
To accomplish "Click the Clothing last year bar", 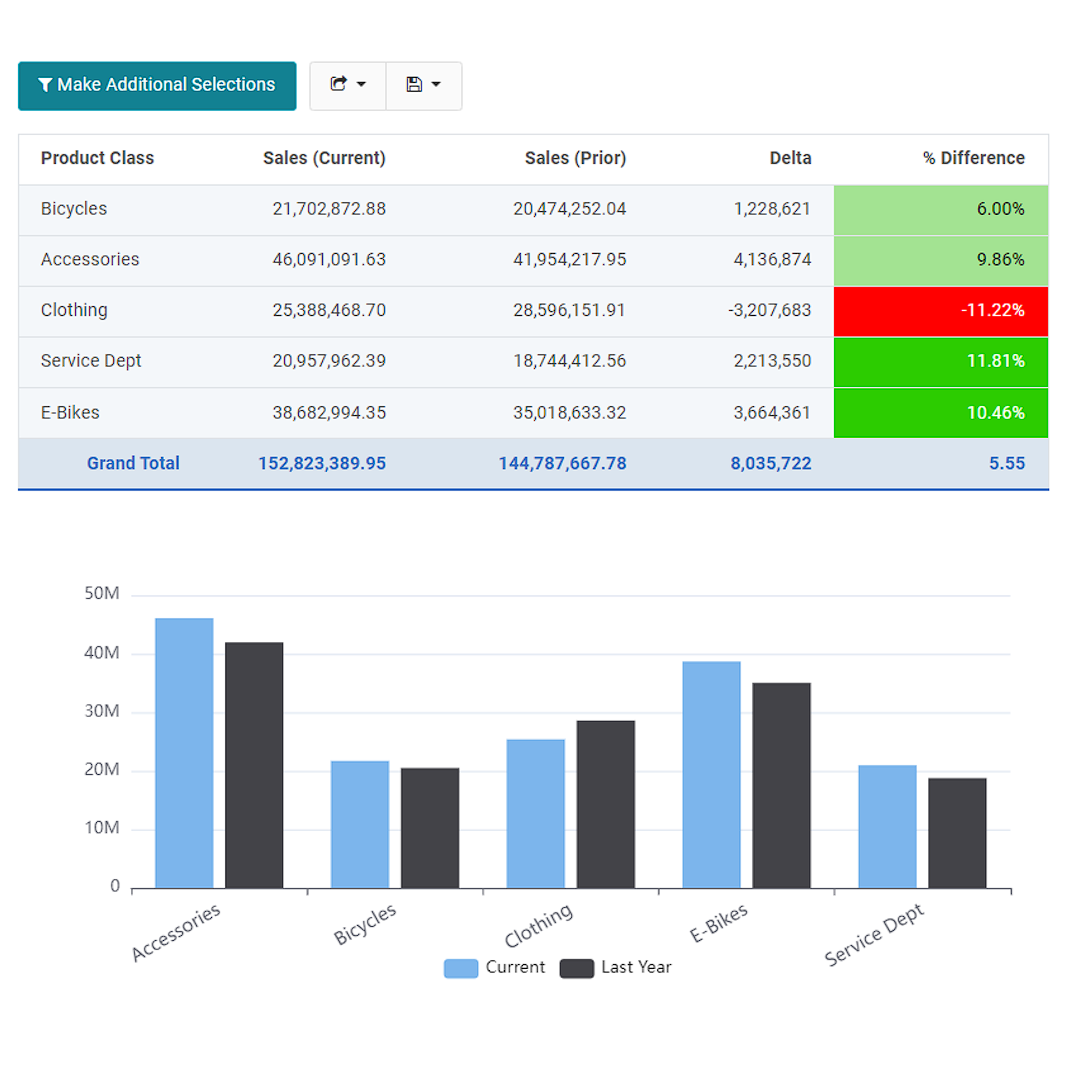I will coord(605,804).
